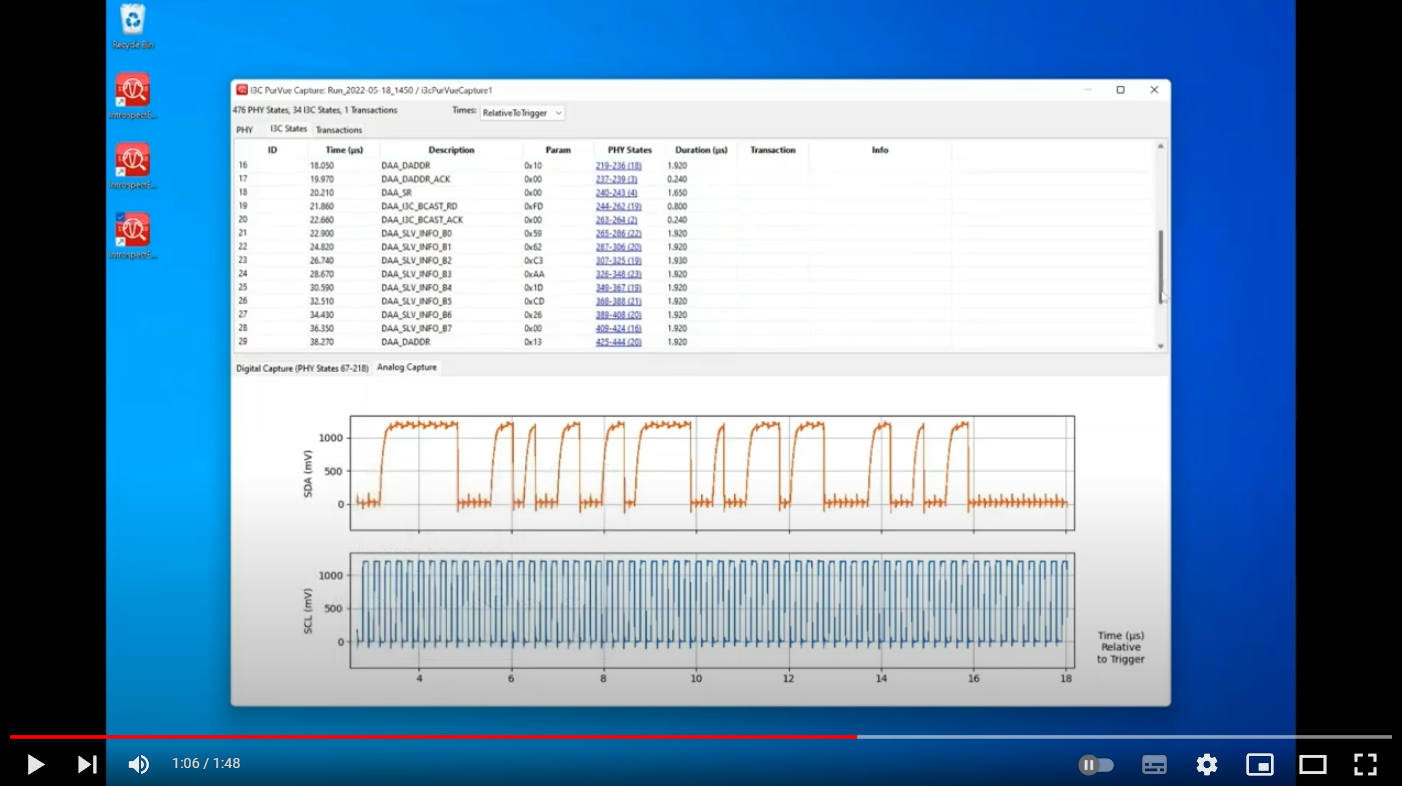Follow the 409-424 (16) PHY states link
Image resolution: width=1402 pixels, height=786 pixels.
(x=619, y=328)
